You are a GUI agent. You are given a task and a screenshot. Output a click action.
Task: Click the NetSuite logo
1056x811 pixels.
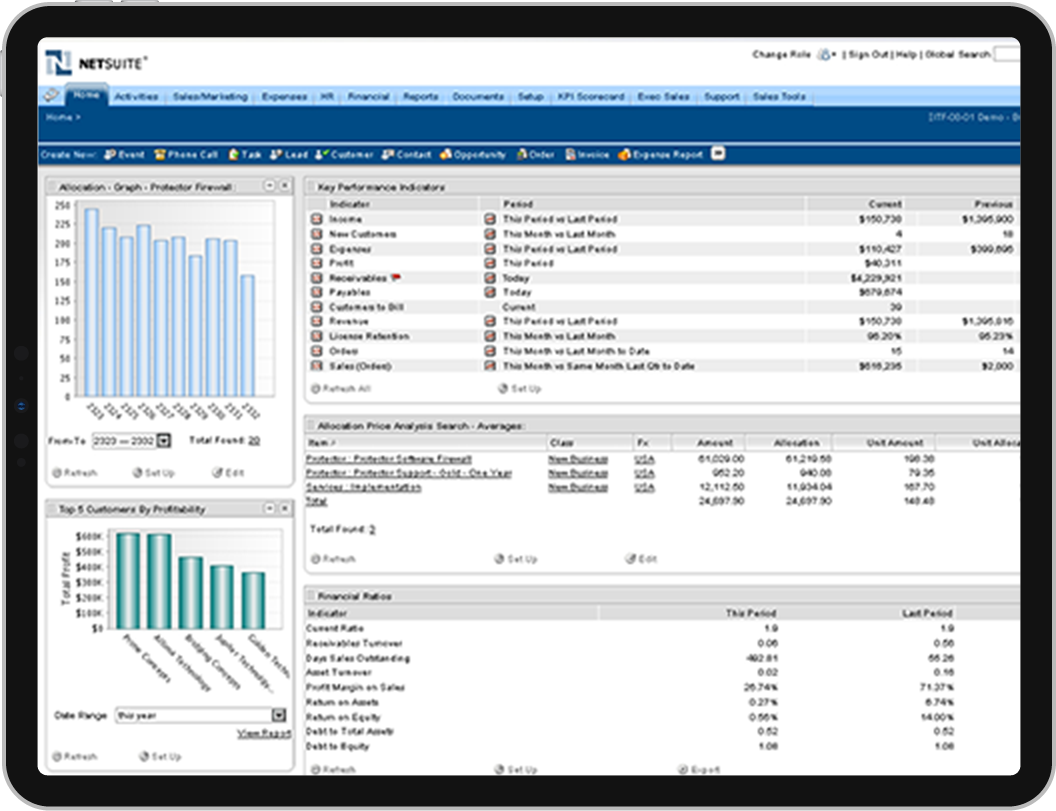coord(96,63)
